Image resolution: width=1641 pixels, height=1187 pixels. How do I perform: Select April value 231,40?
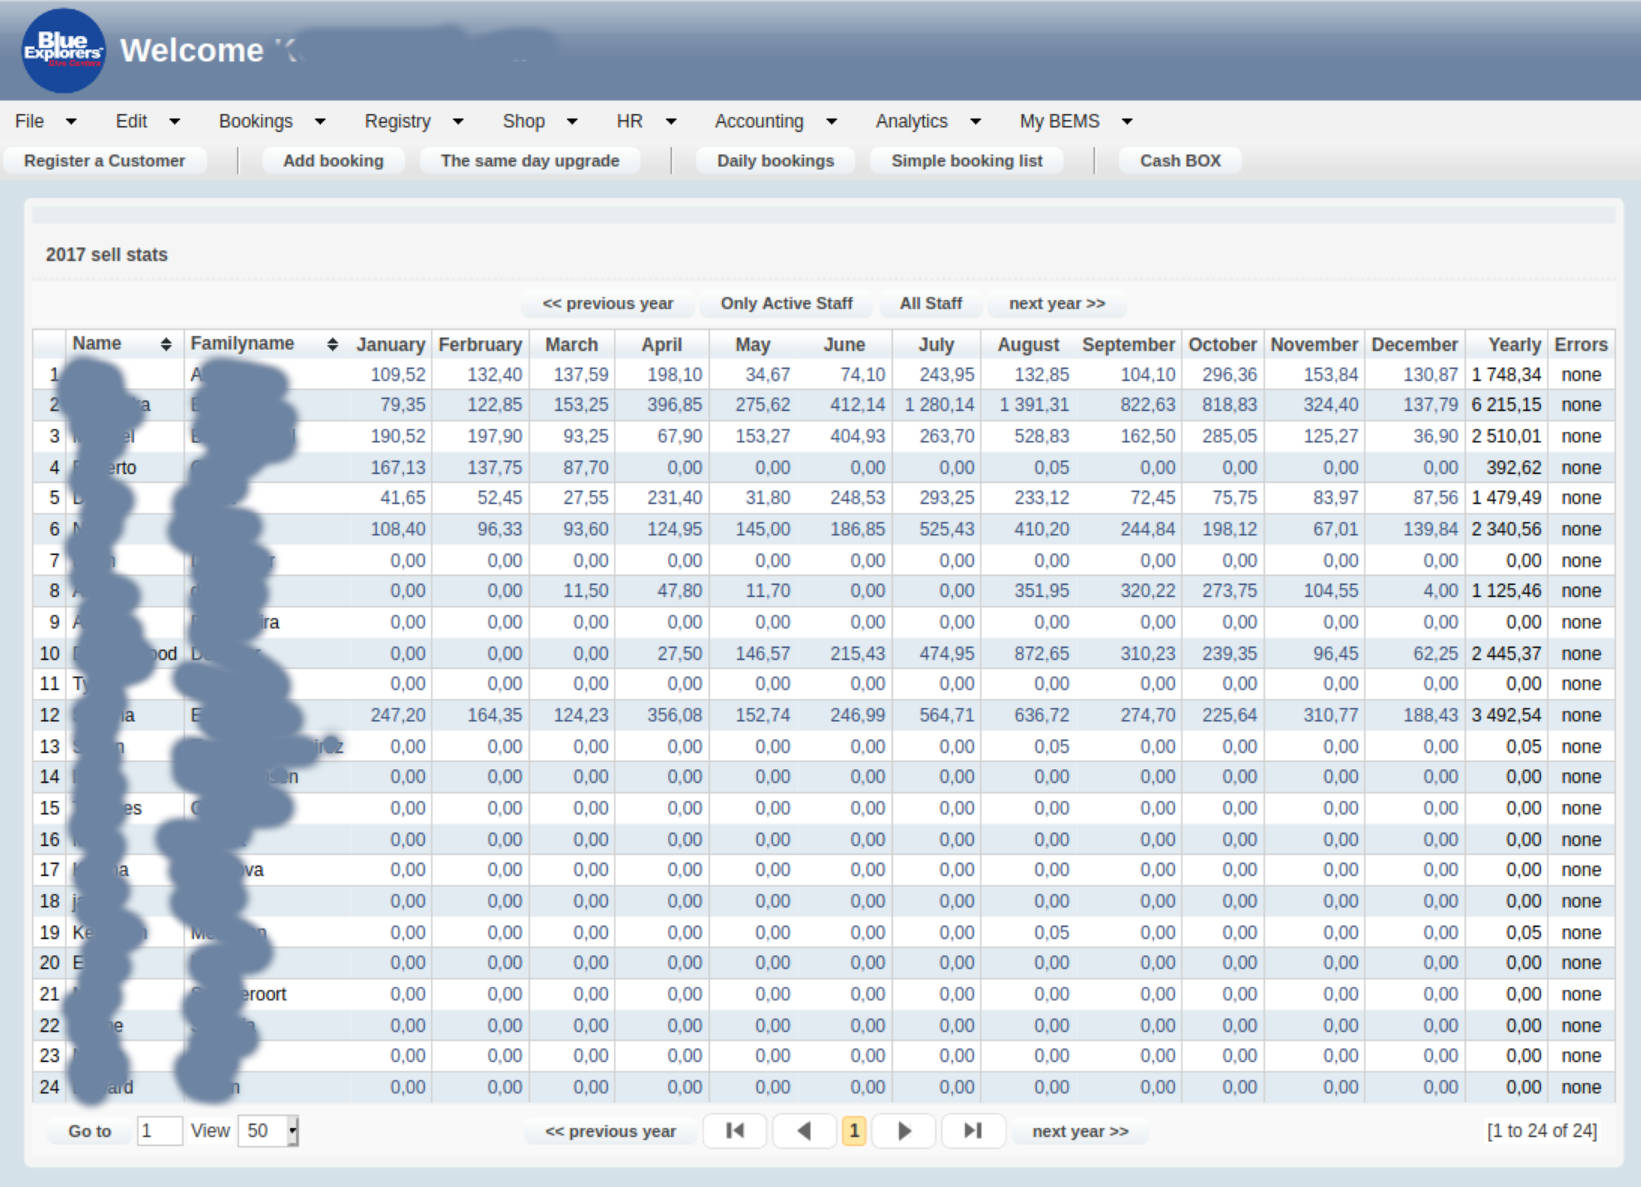click(674, 498)
